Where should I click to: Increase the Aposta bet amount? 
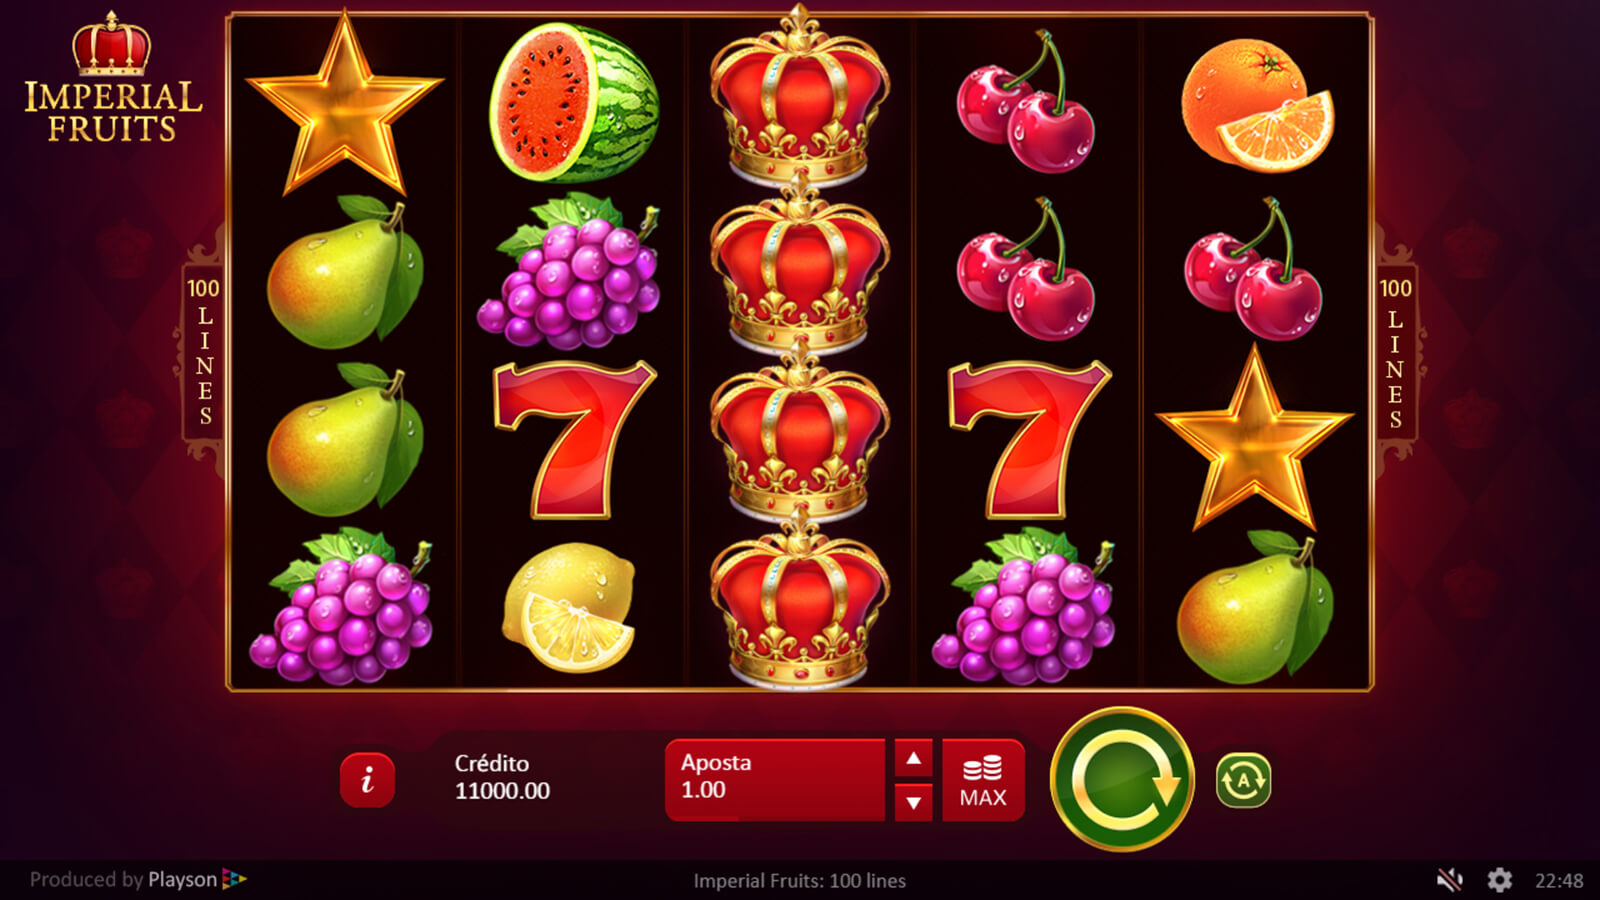pyautogui.click(x=913, y=758)
